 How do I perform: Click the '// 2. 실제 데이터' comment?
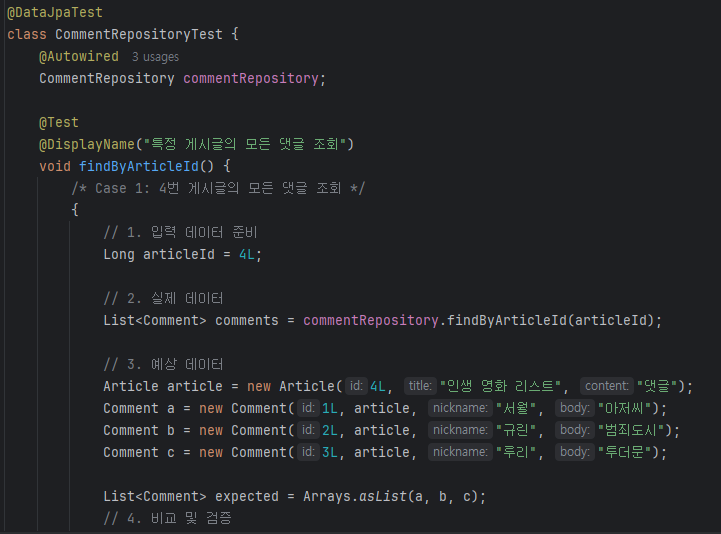tap(163, 298)
